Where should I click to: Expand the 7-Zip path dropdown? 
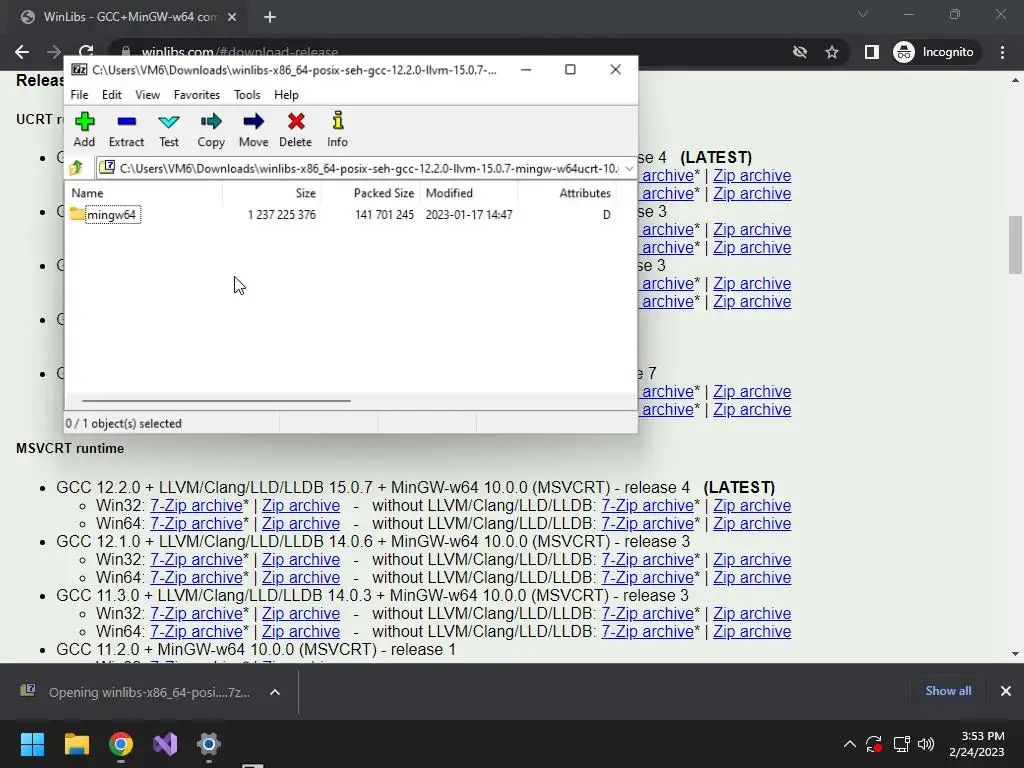[x=629, y=168]
